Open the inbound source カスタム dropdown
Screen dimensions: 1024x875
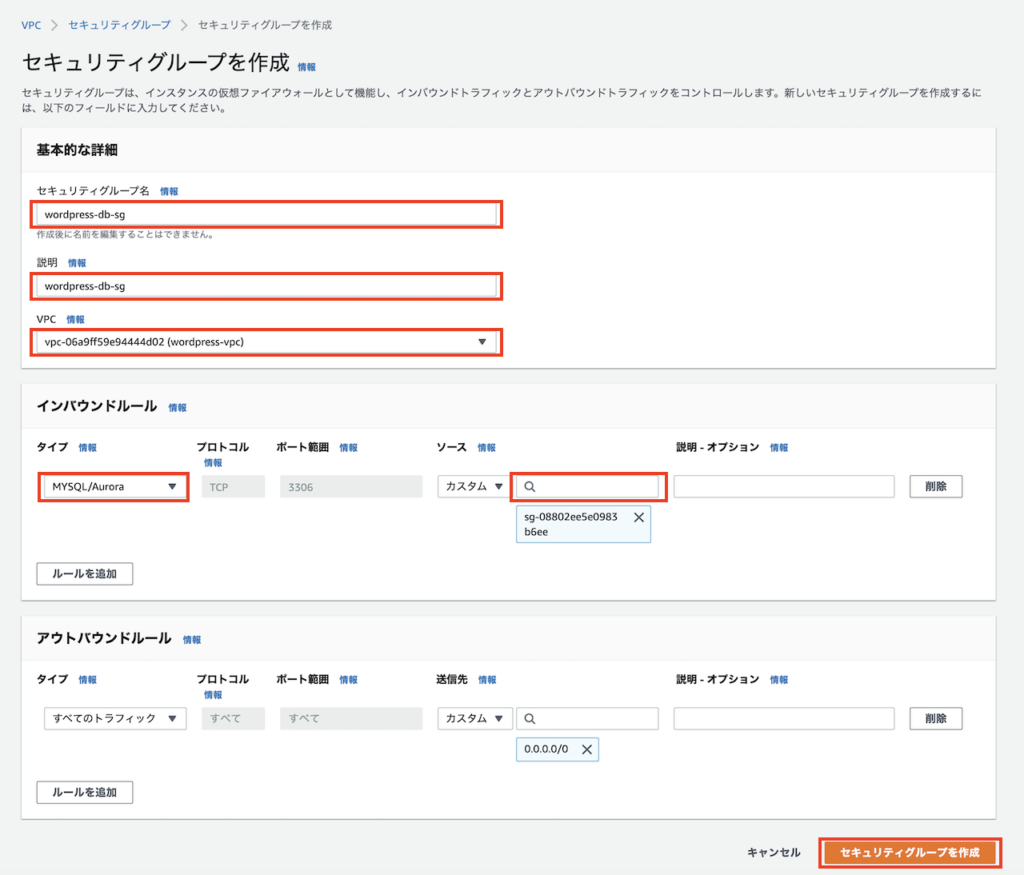click(x=474, y=486)
